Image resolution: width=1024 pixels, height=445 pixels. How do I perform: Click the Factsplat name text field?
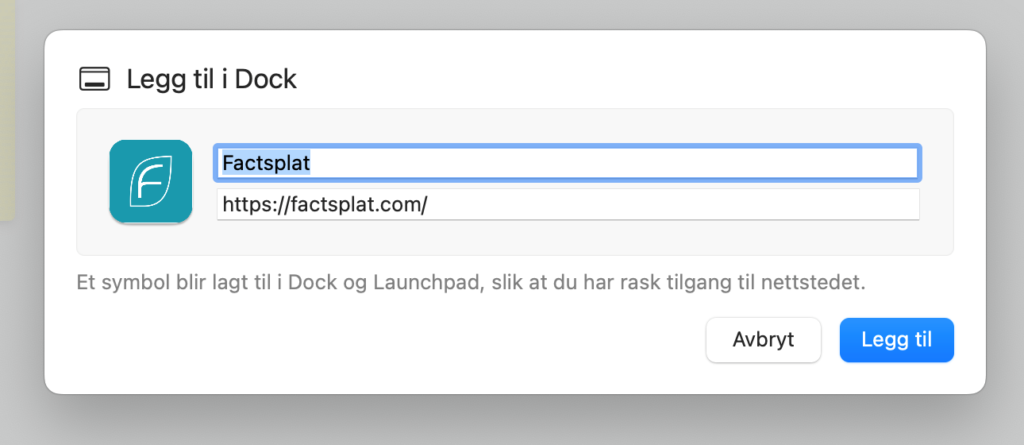567,163
